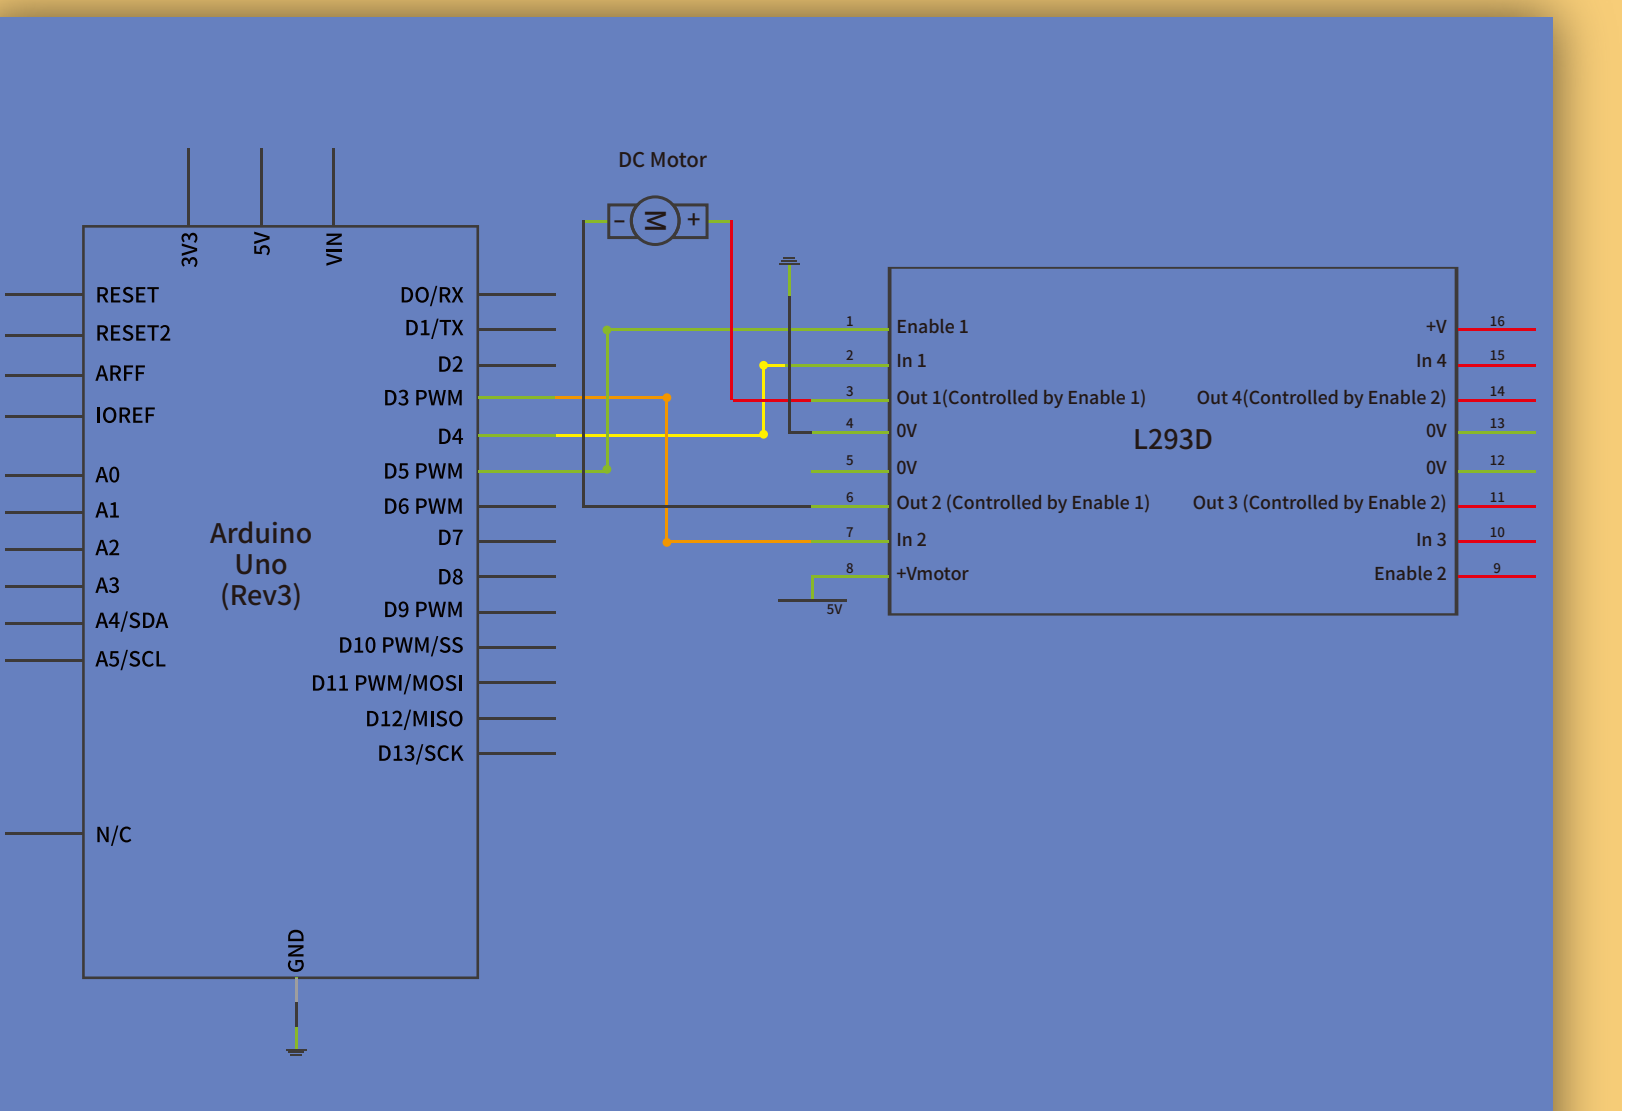1649x1111 pixels.
Task: Click the In 2 pin label
Action: tap(911, 540)
